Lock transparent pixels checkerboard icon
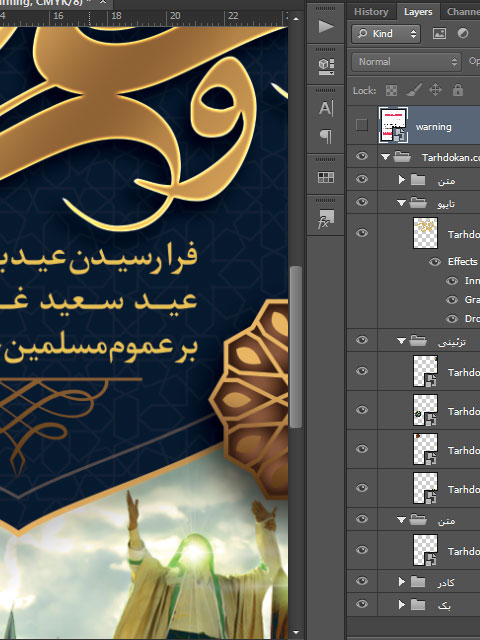The width and height of the screenshot is (480, 640). click(391, 90)
